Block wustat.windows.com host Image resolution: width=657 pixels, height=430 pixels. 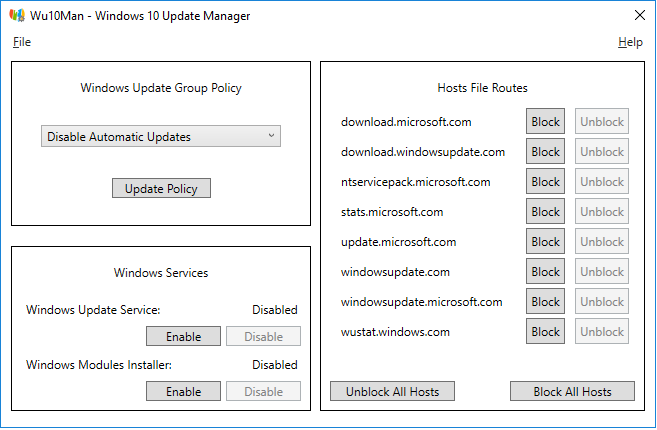click(546, 332)
